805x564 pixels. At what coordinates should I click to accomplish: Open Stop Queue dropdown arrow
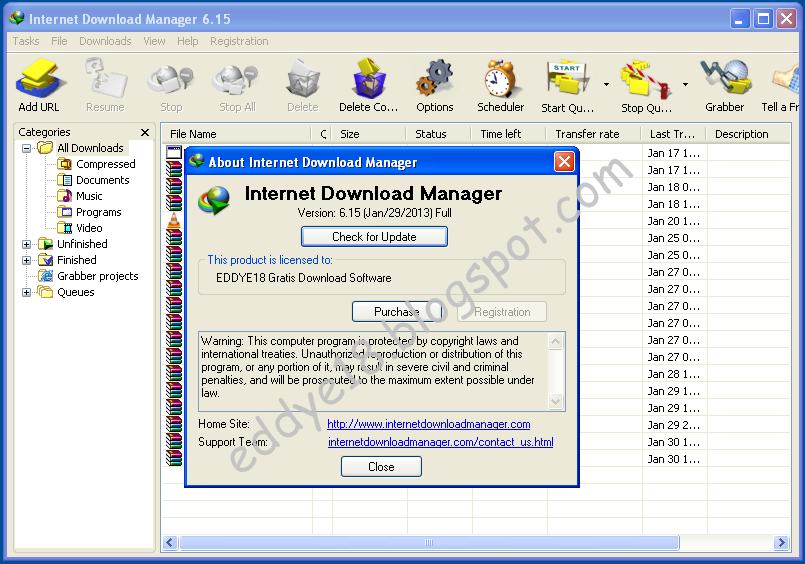[685, 84]
